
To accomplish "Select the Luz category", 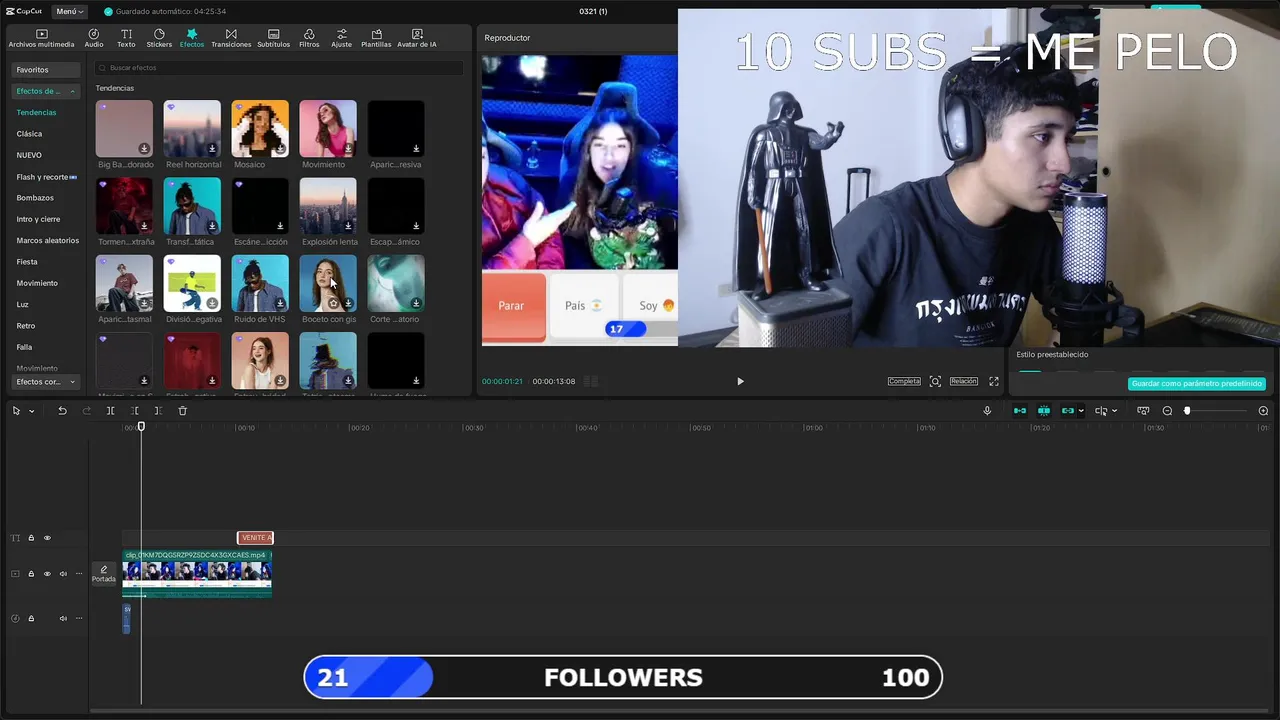I will (22, 304).
